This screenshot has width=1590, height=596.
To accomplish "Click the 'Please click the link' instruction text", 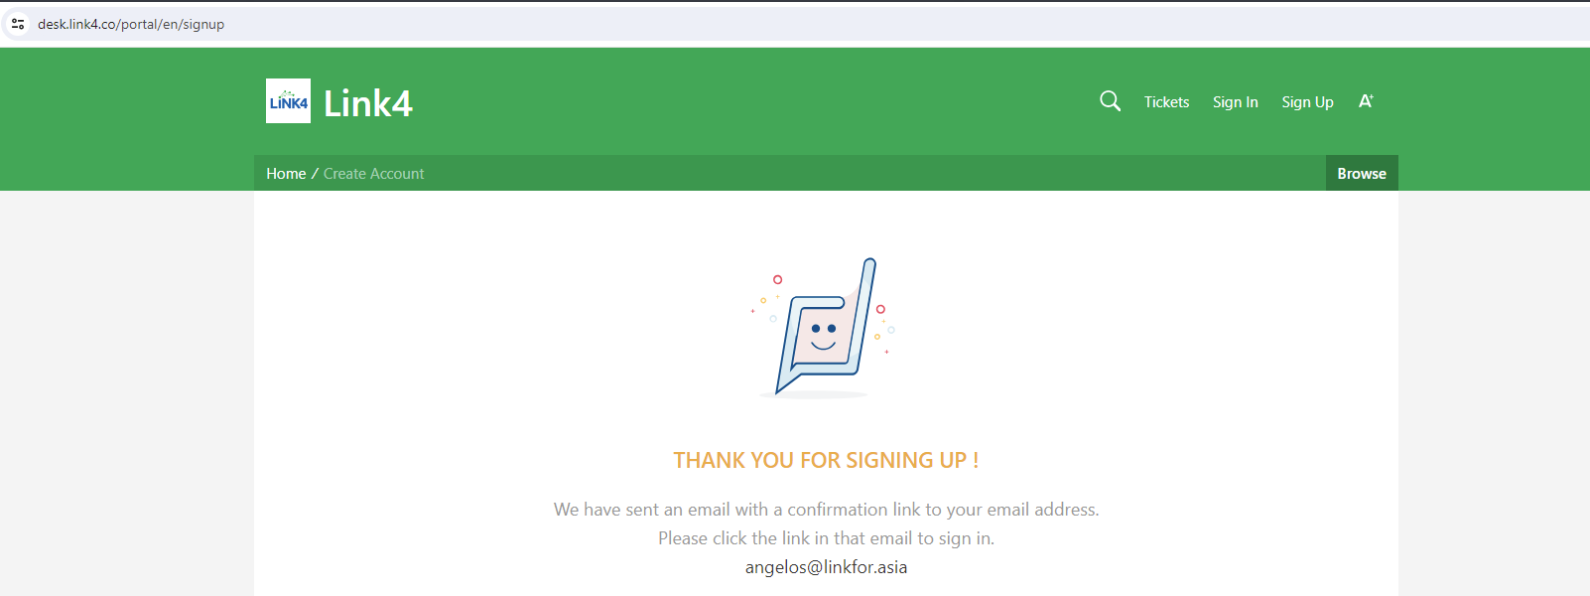I will pos(826,538).
